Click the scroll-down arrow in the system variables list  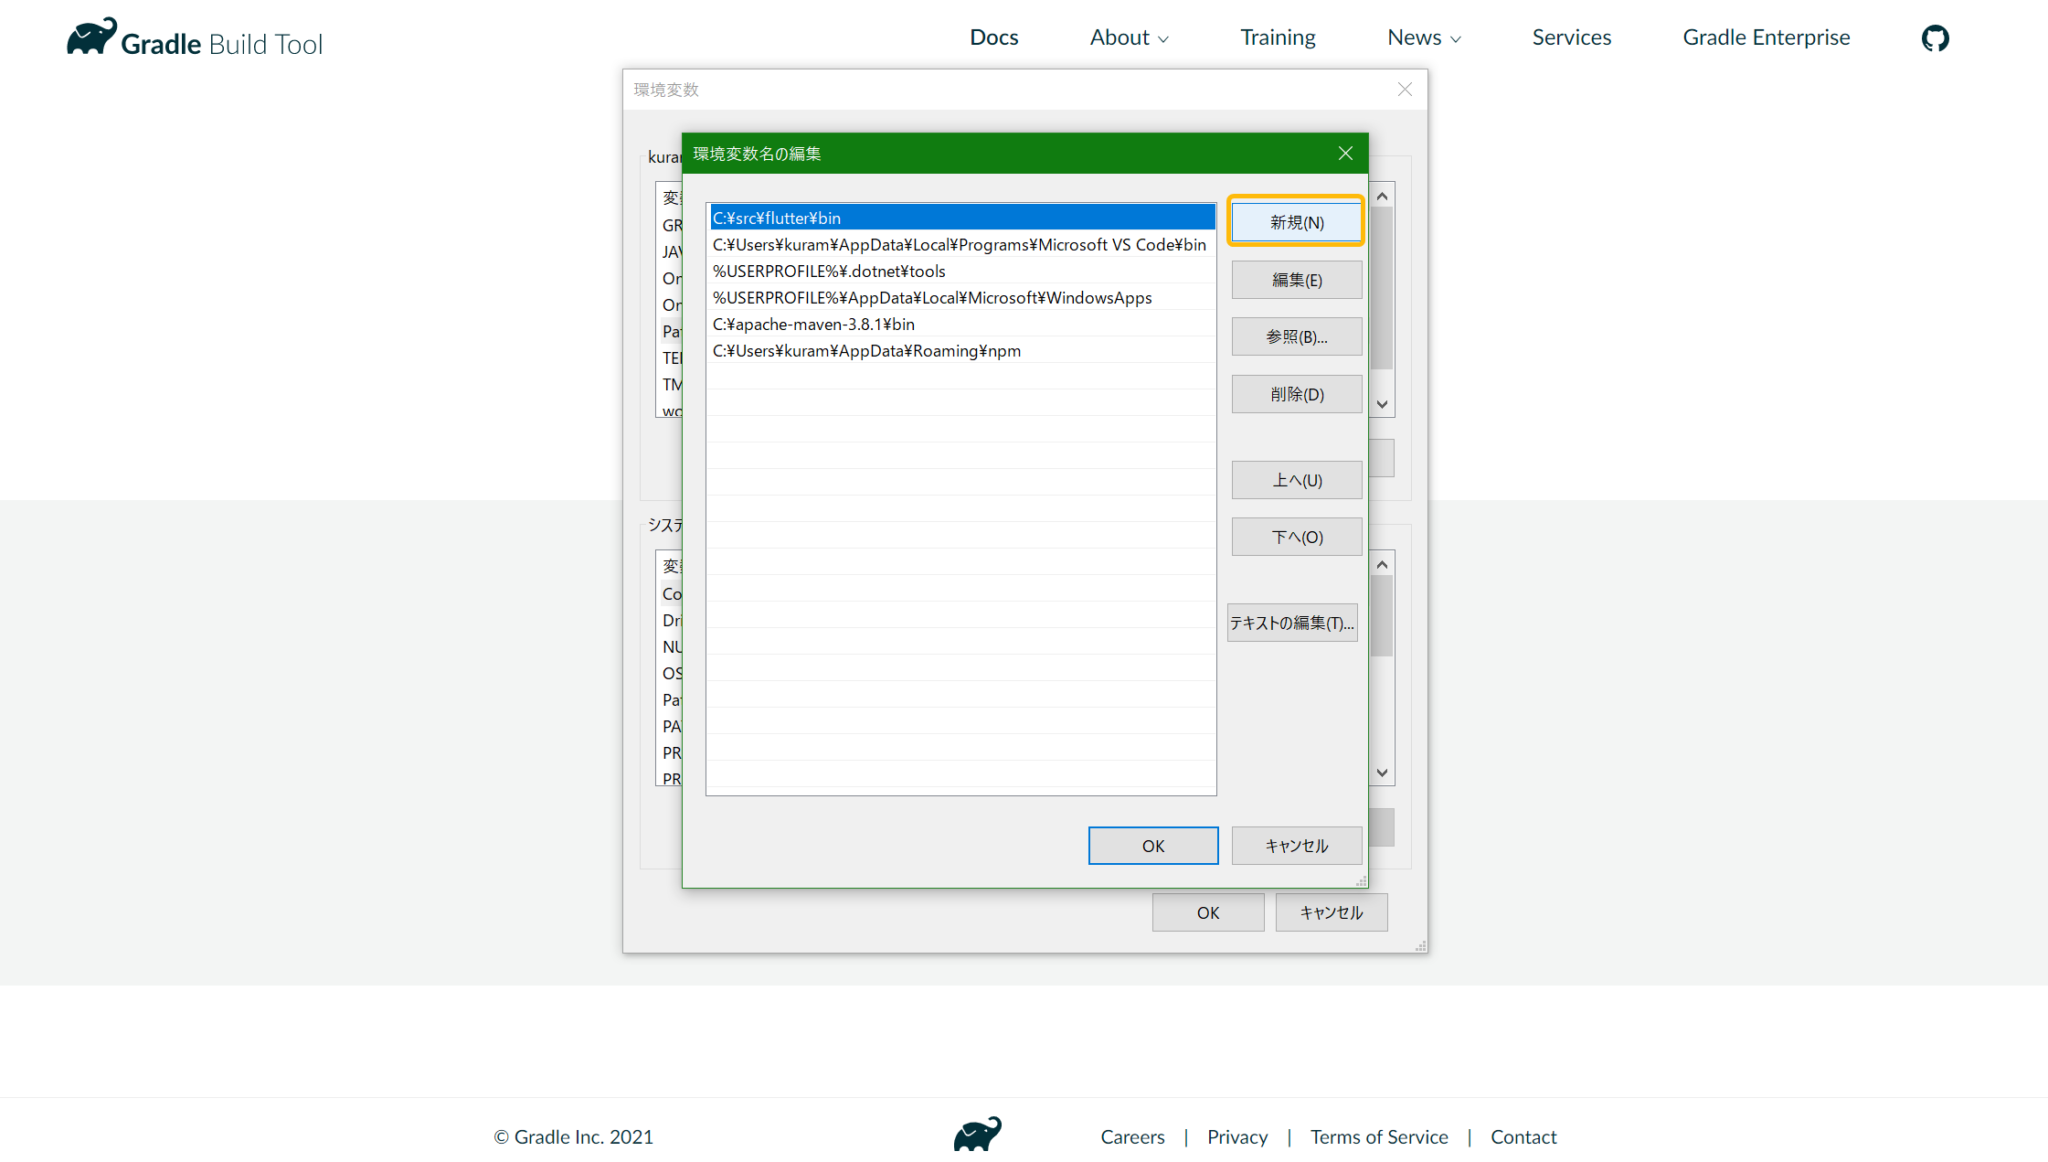tap(1382, 772)
